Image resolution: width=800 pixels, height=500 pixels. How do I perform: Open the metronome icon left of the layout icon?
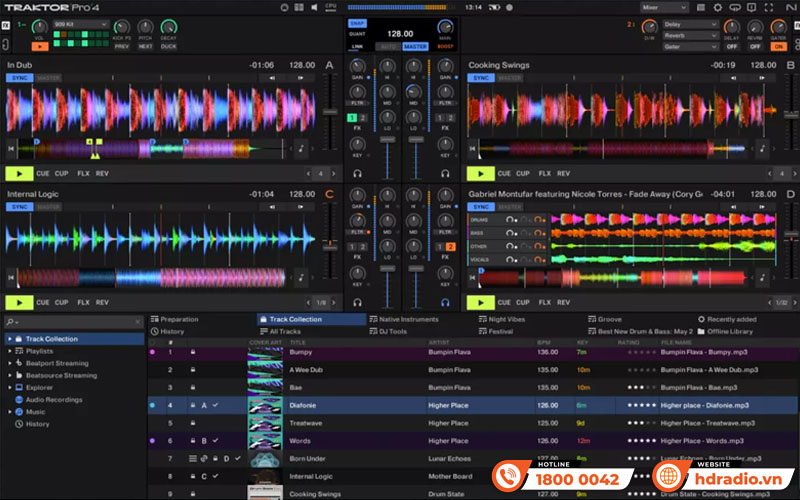point(285,7)
